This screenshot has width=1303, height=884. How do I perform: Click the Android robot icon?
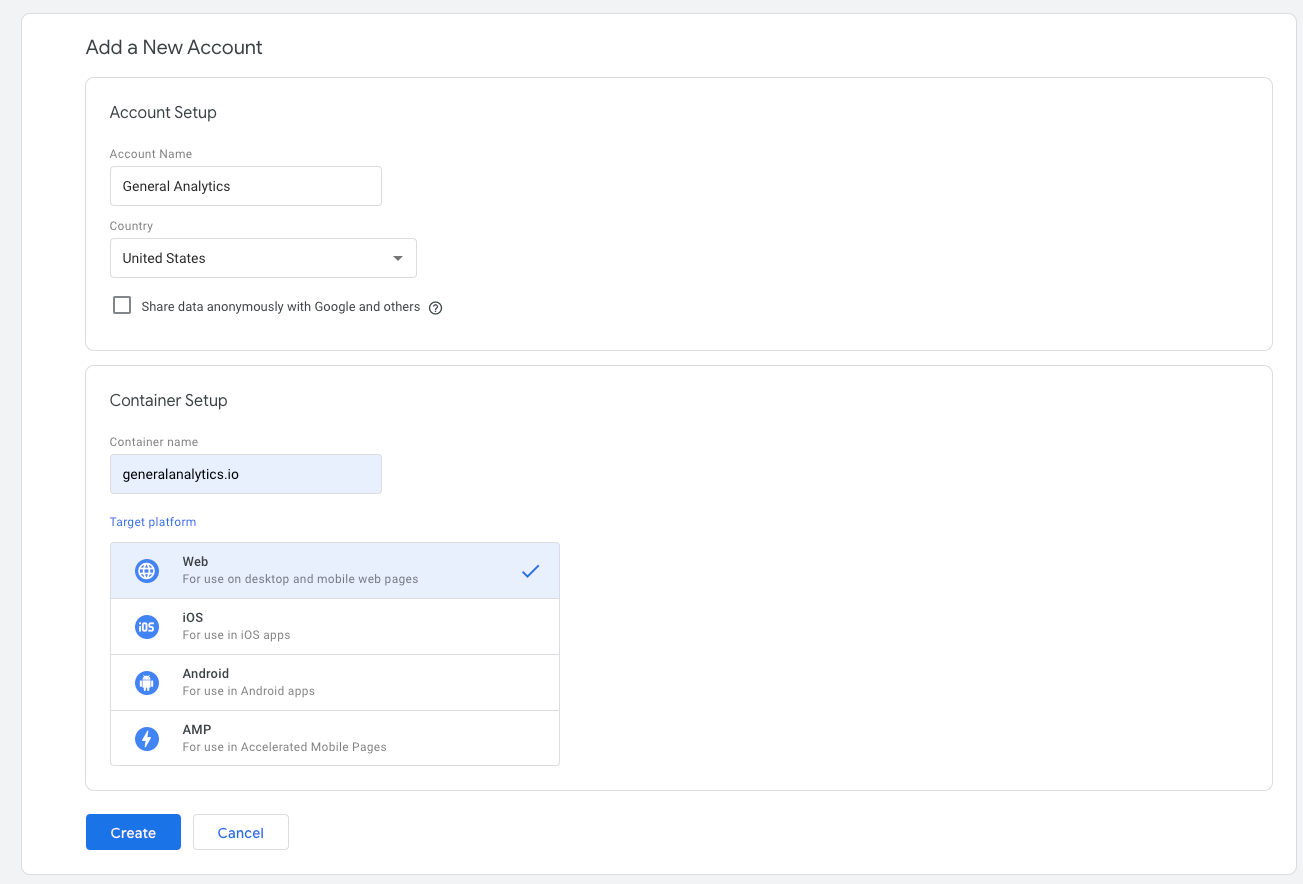pyautogui.click(x=147, y=683)
